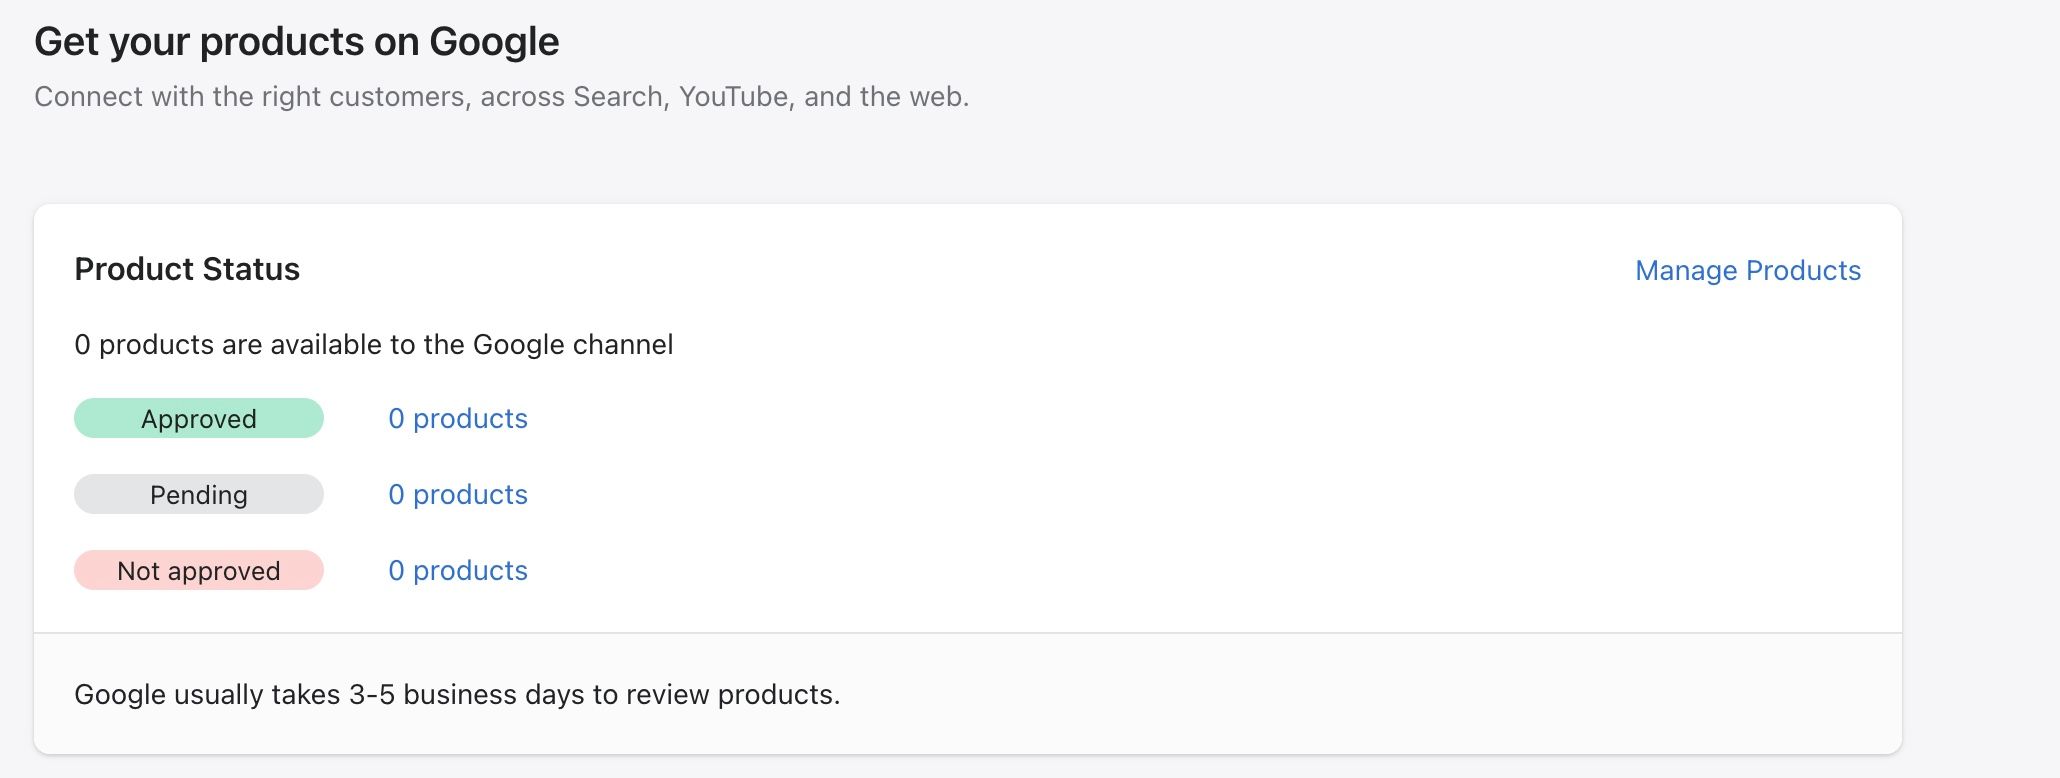Click the 'Get your products on Google' heading
This screenshot has height=778, width=2060.
point(296,42)
